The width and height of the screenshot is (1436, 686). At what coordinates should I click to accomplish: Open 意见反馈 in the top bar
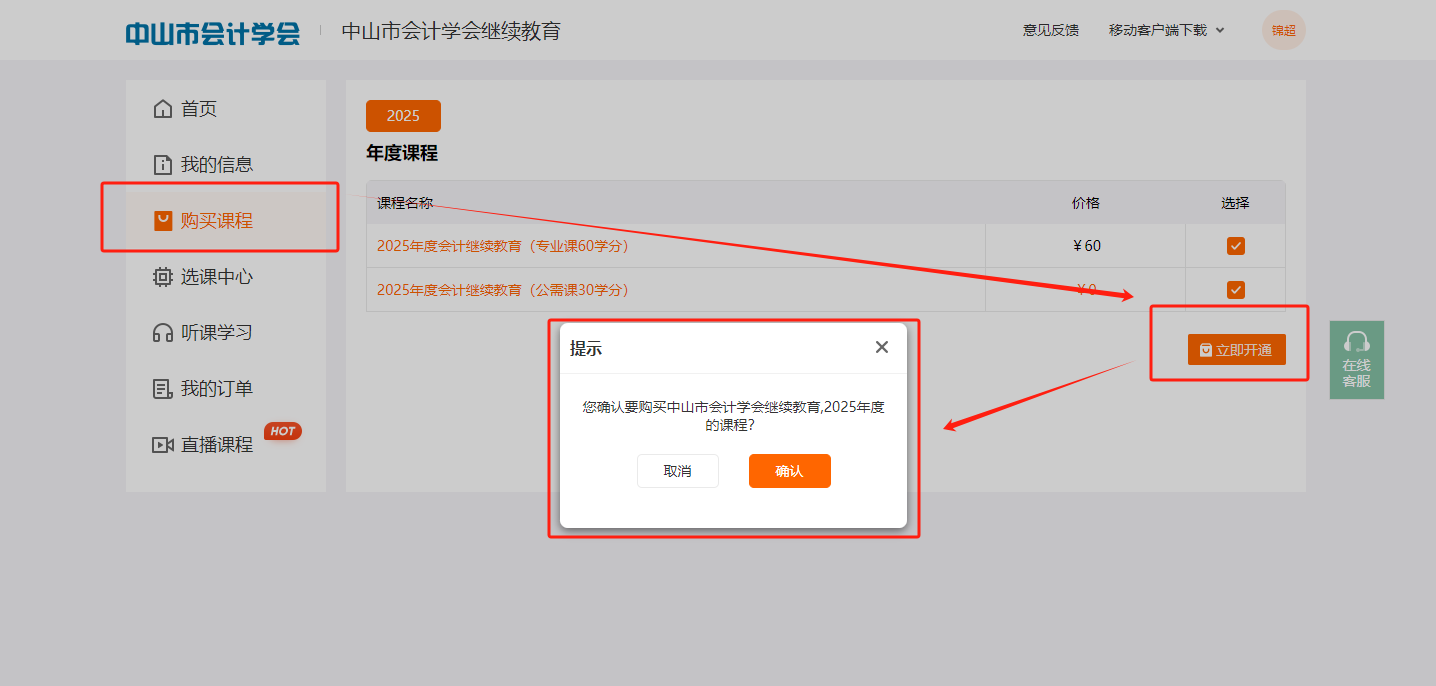(x=1050, y=30)
